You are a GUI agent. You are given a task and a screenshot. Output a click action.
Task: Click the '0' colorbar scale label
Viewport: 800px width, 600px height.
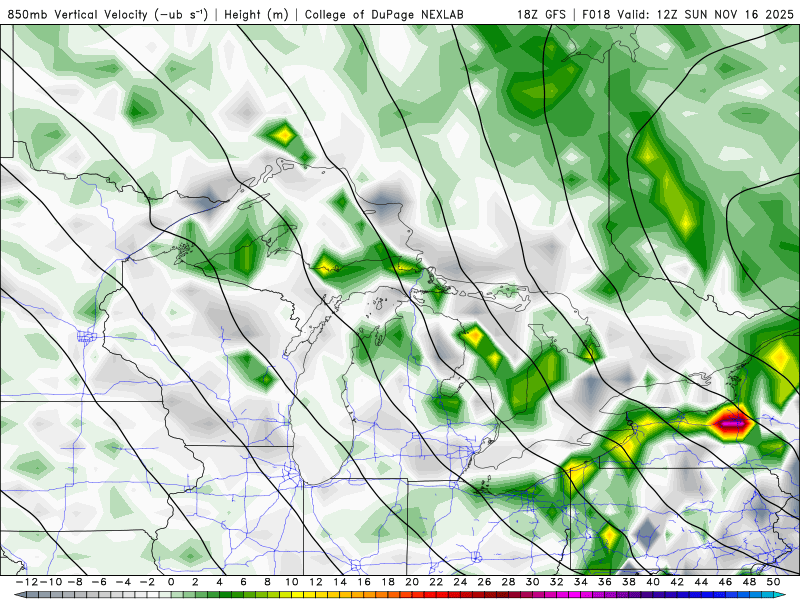coord(171,582)
